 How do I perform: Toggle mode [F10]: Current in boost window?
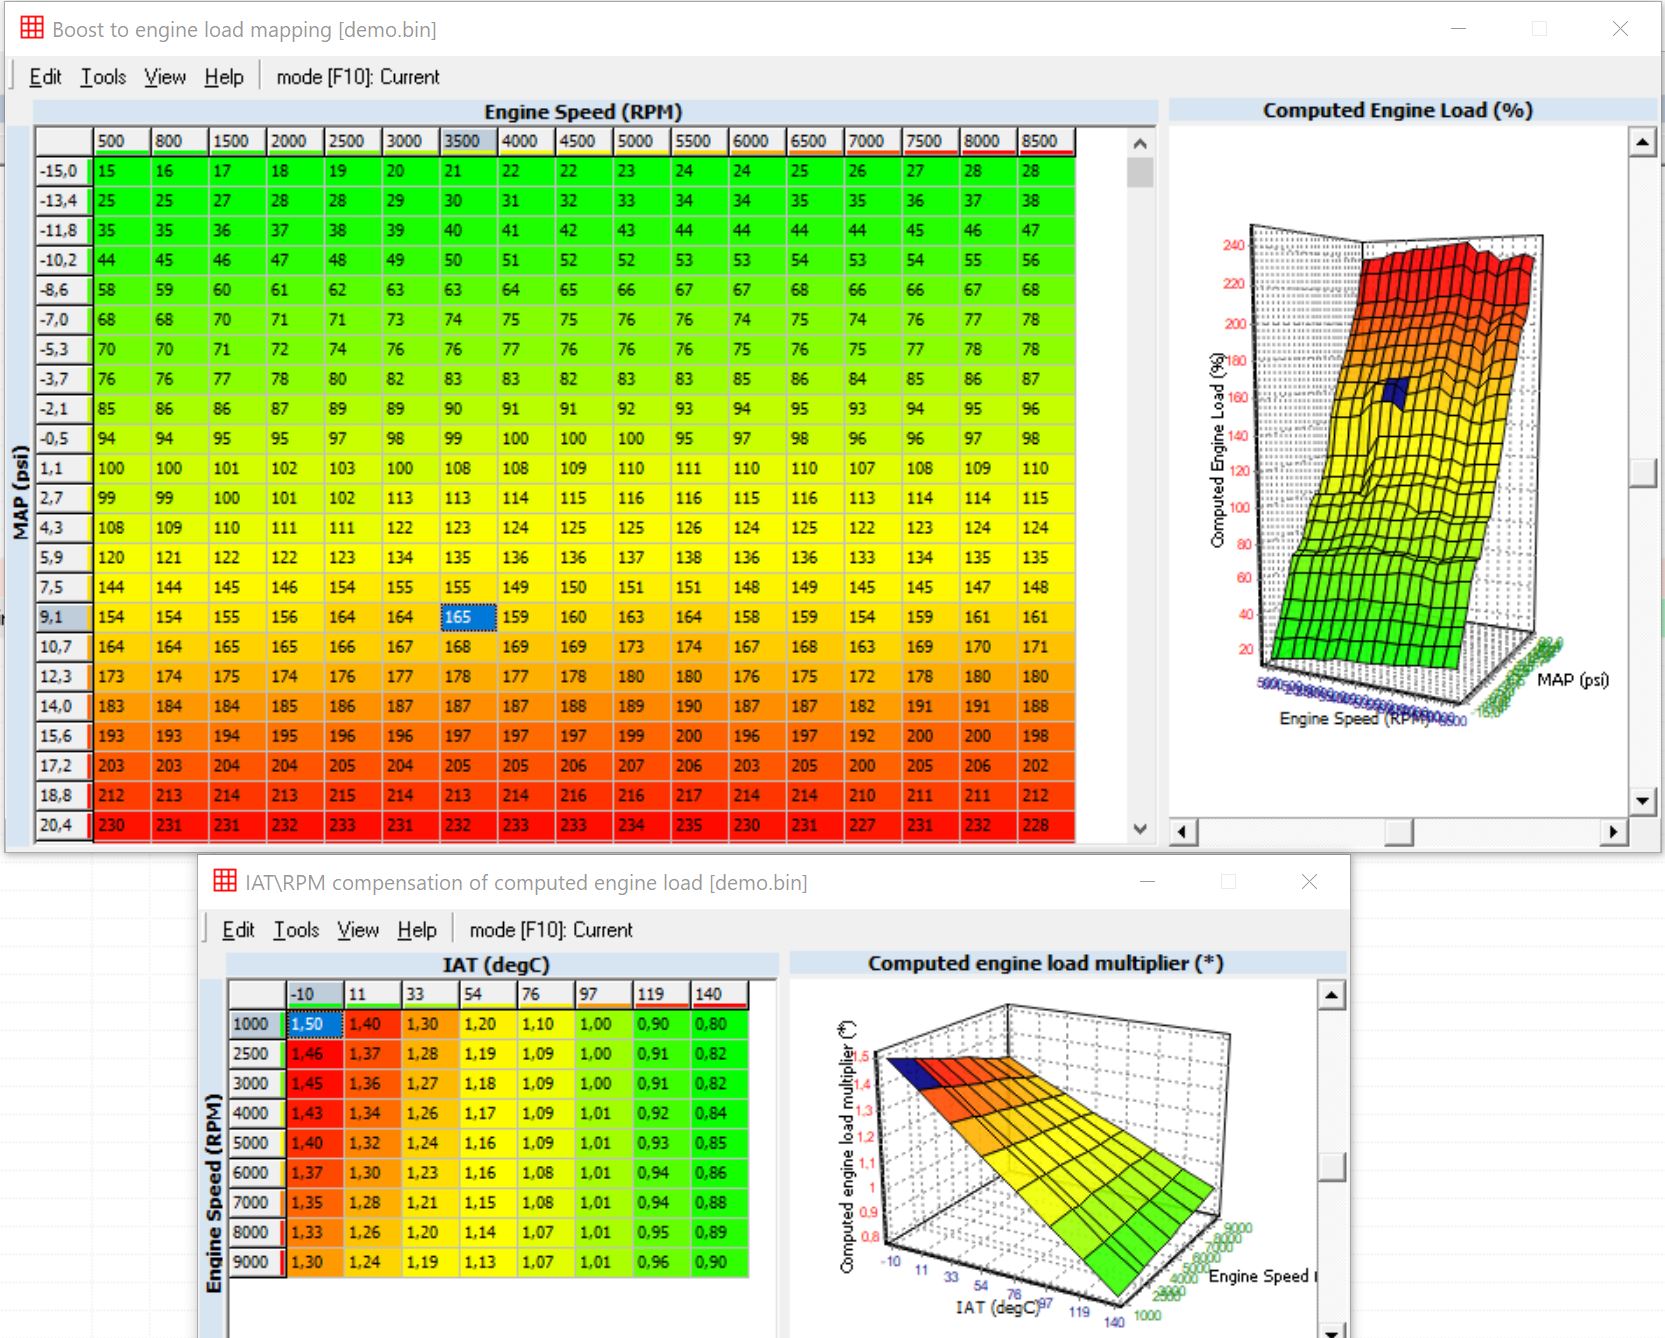357,77
